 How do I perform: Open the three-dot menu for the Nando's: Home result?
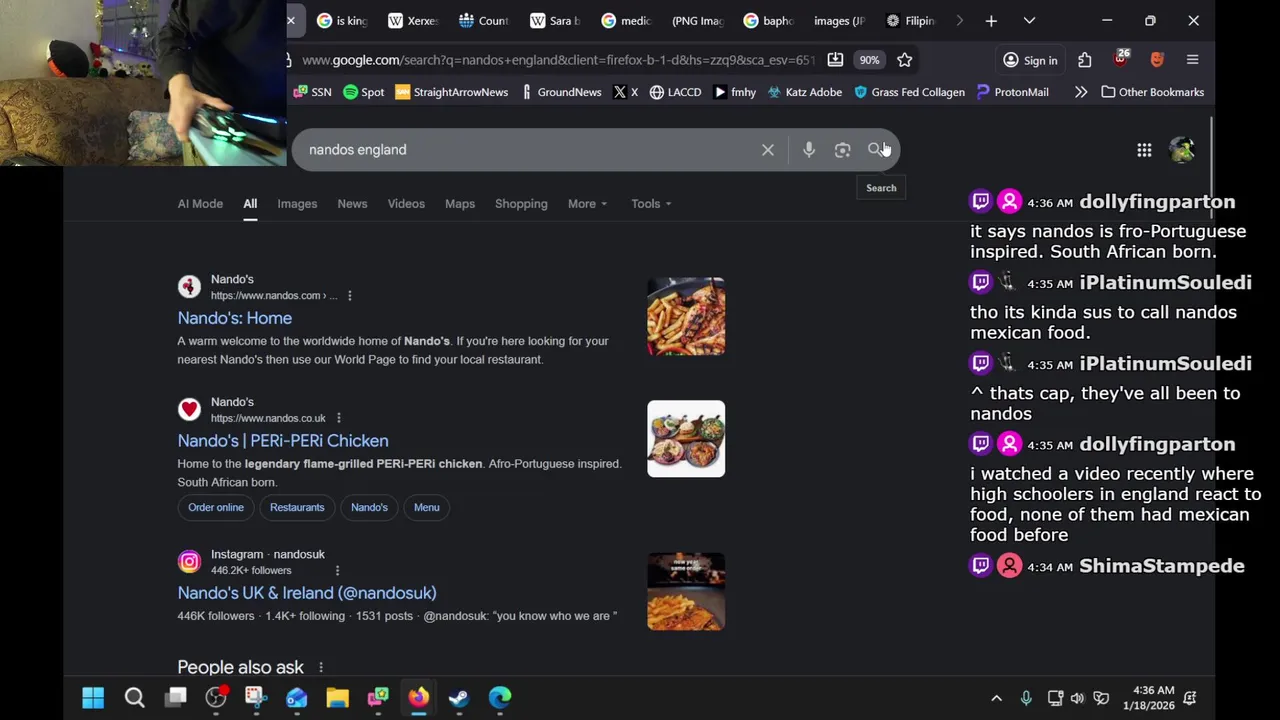349,296
